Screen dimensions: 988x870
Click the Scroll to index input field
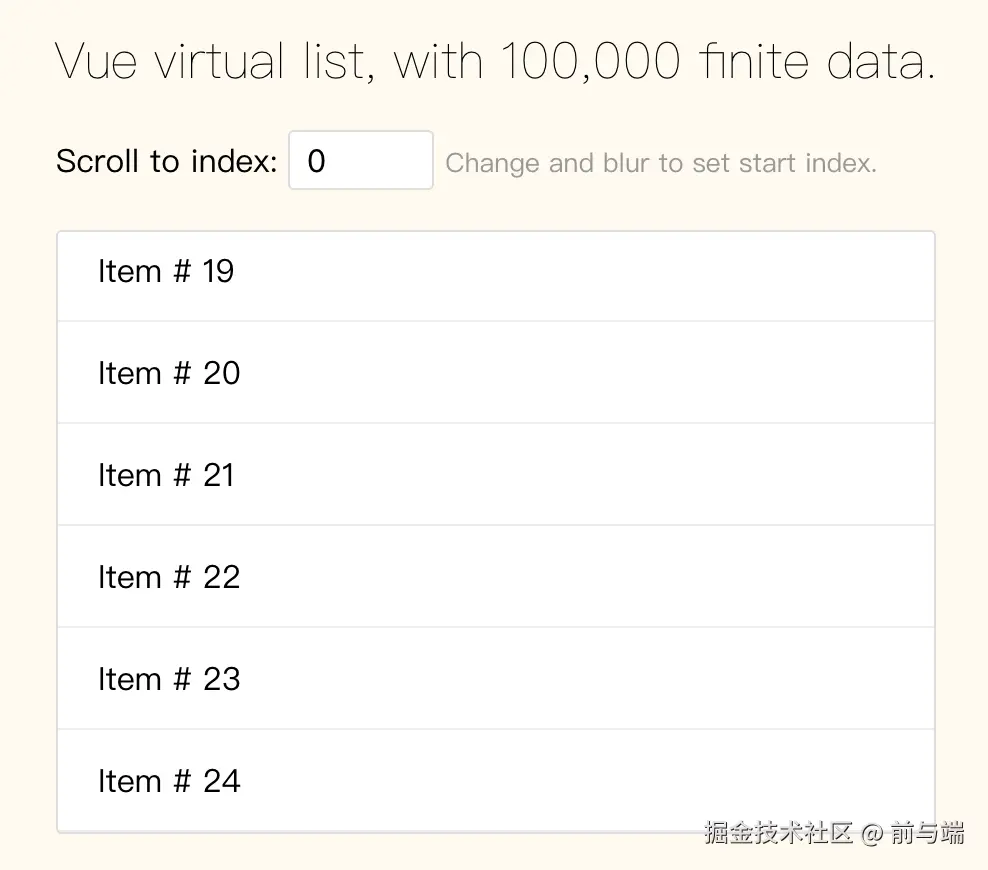pyautogui.click(x=360, y=161)
